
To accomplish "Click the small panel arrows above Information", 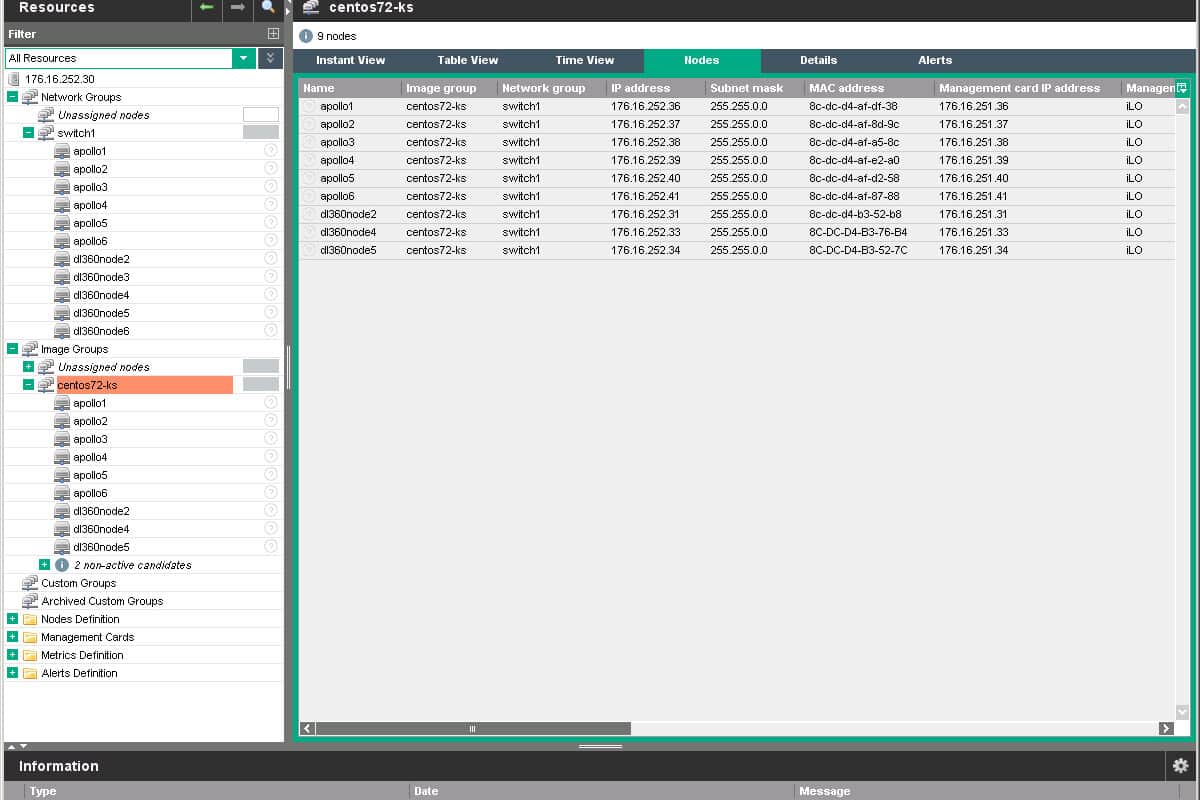I will click(x=17, y=746).
